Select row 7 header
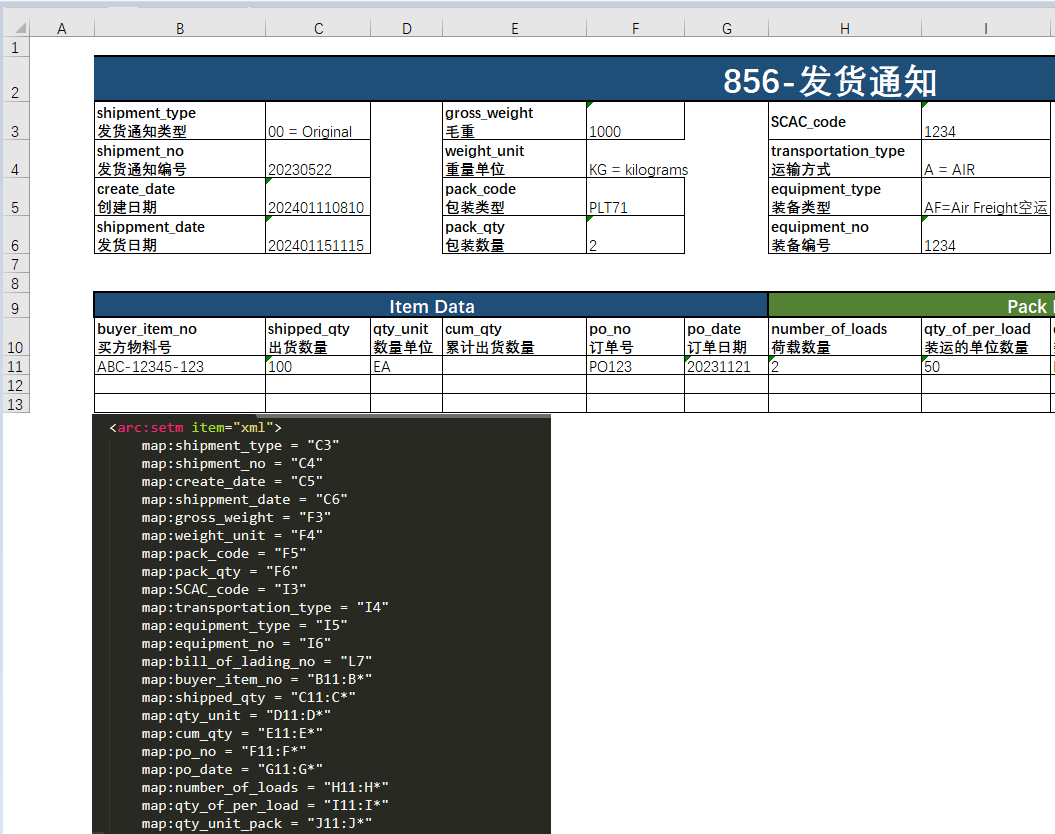 click(x=15, y=264)
